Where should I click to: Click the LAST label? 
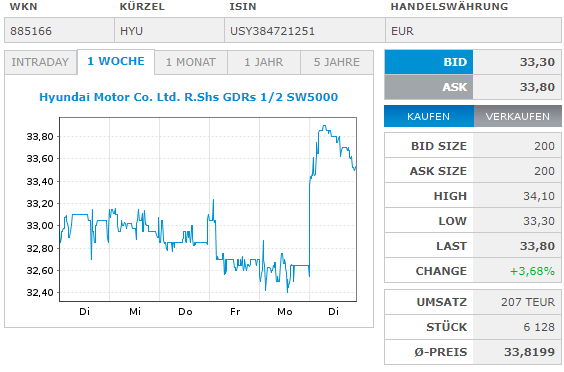pyautogui.click(x=451, y=246)
